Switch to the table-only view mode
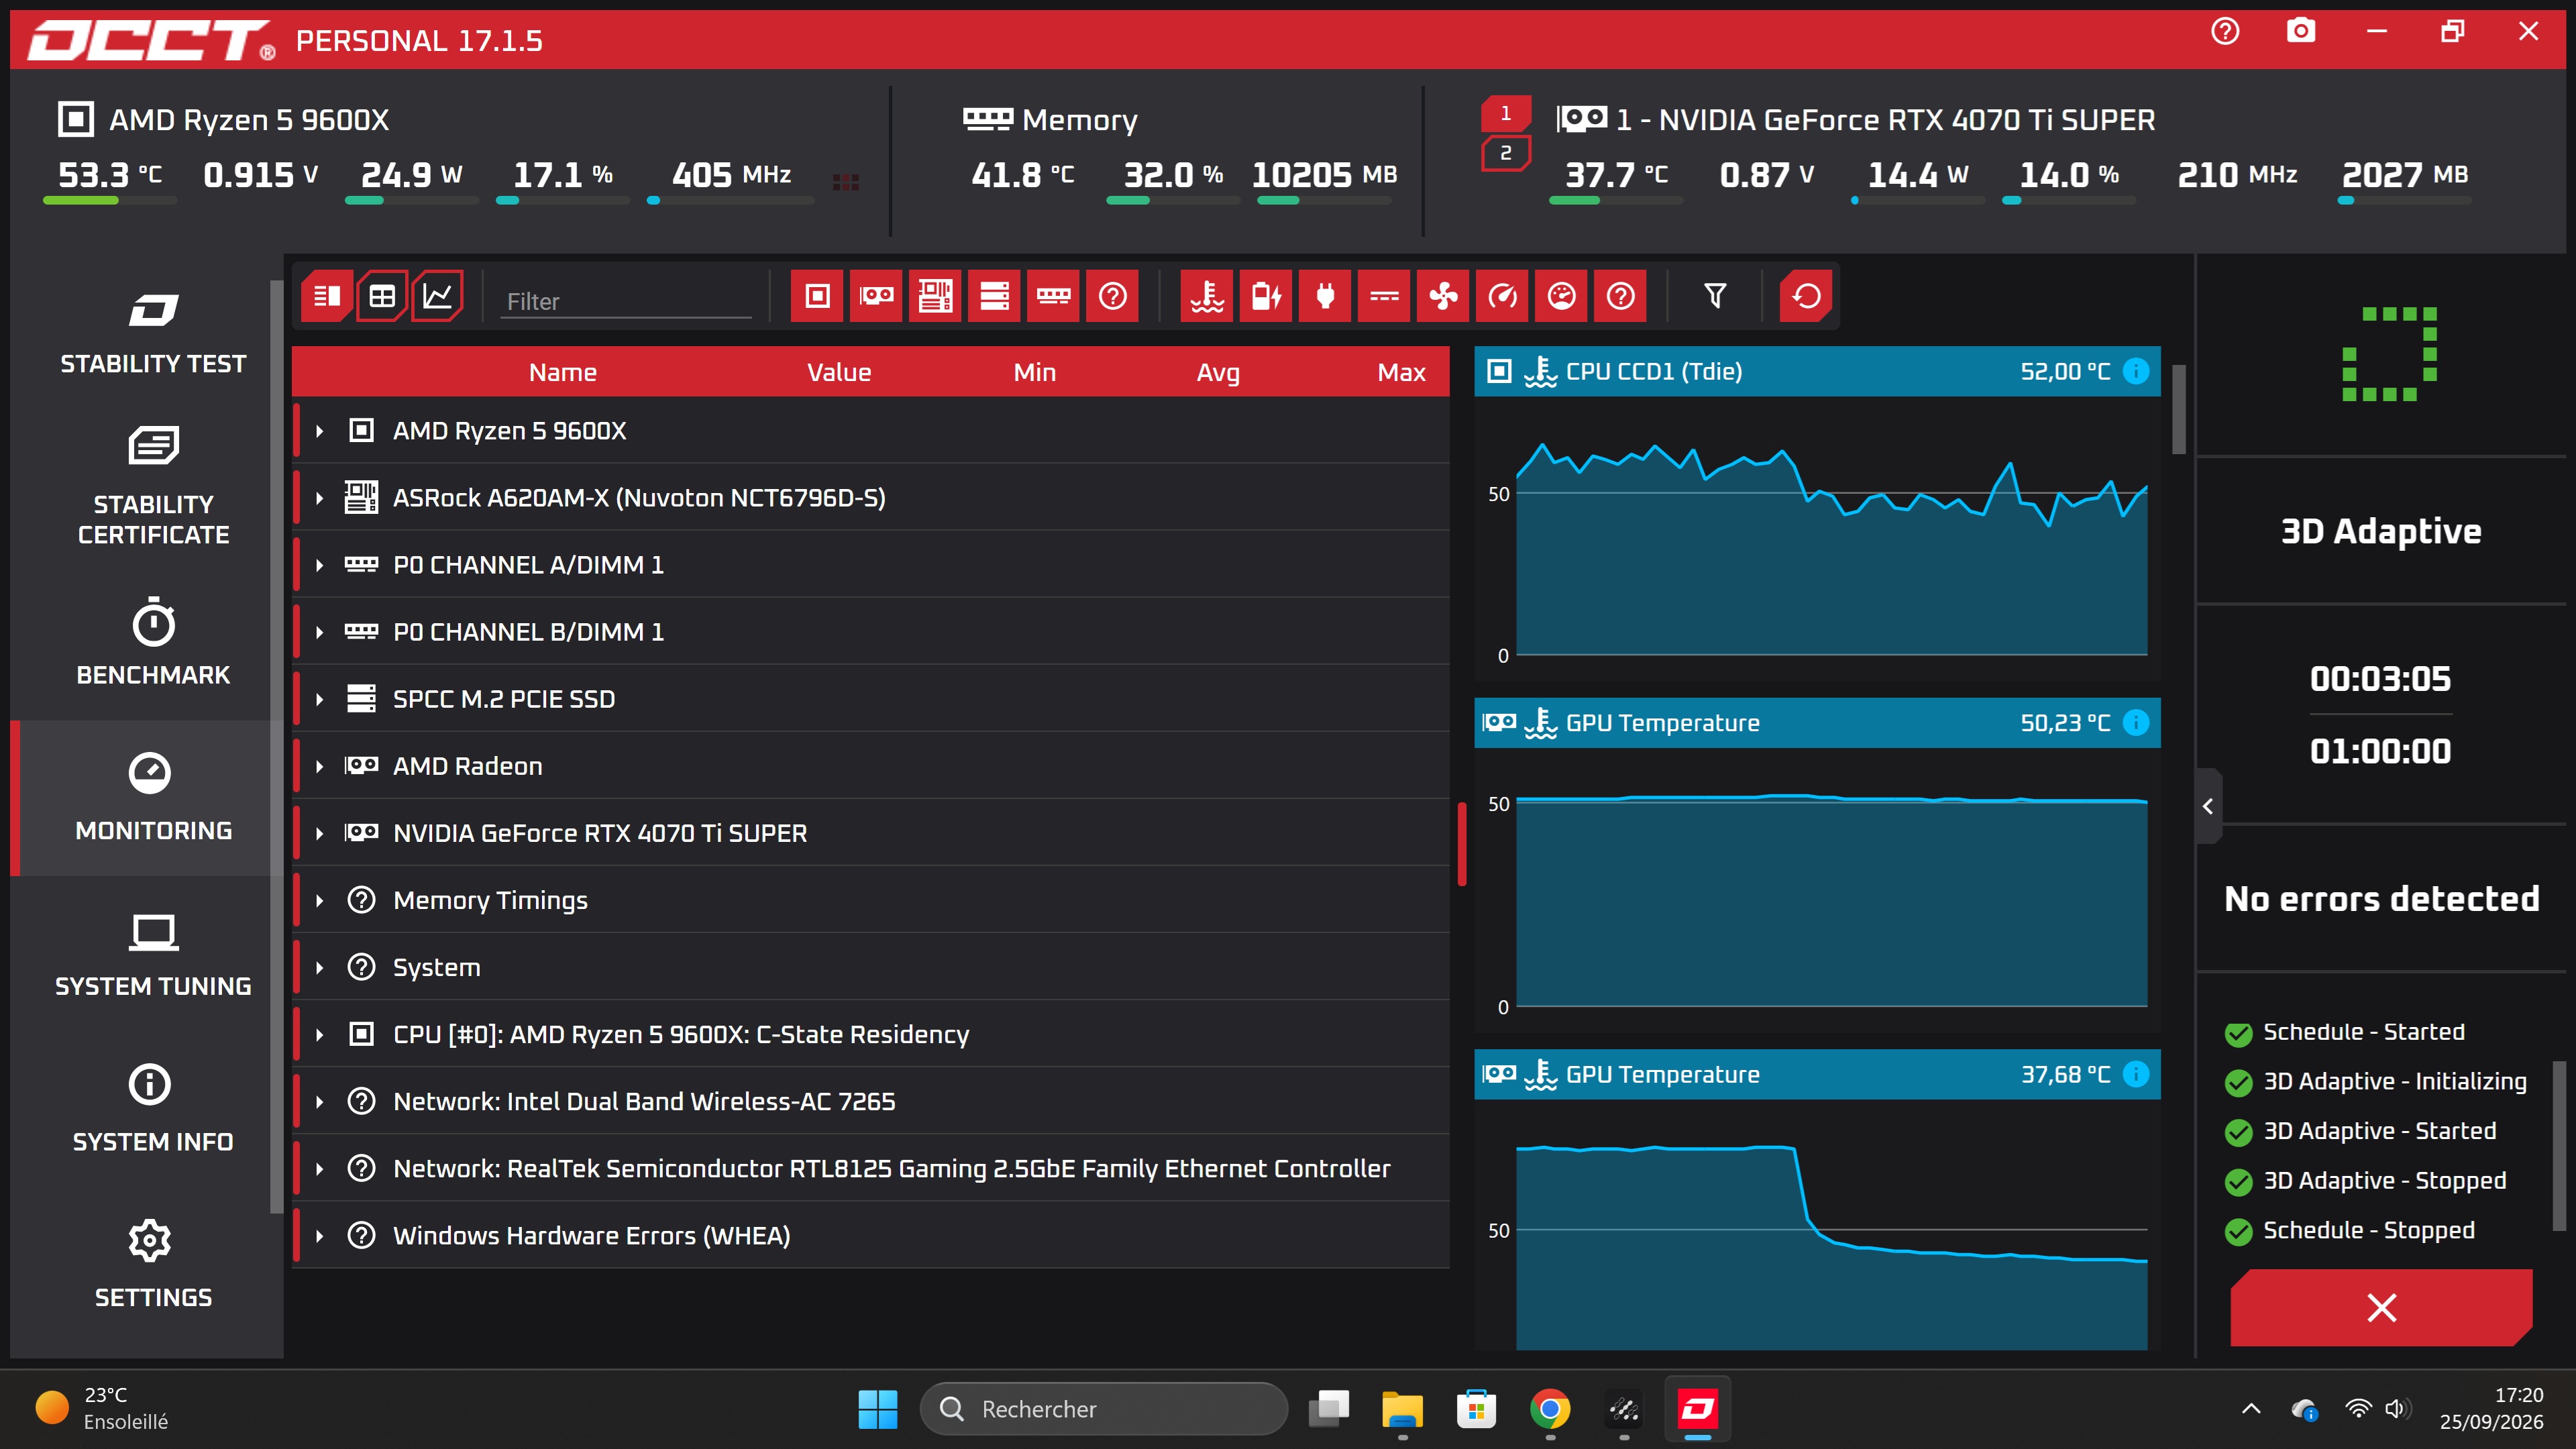This screenshot has width=2576, height=1449. pyautogui.click(x=382, y=296)
